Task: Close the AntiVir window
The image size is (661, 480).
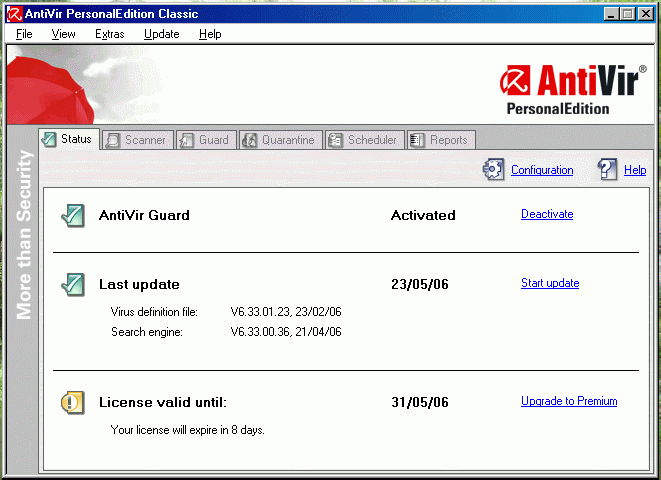Action: click(646, 14)
